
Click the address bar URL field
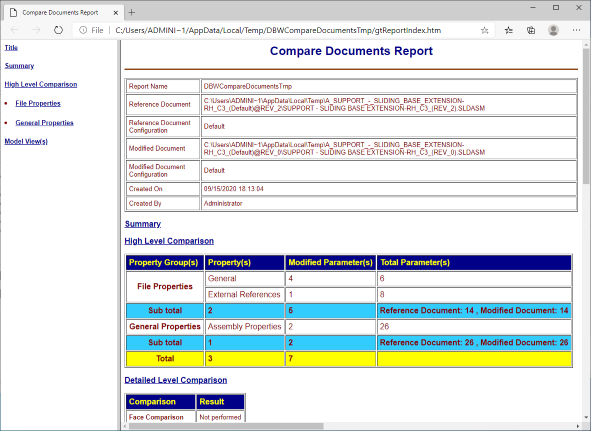[x=278, y=30]
